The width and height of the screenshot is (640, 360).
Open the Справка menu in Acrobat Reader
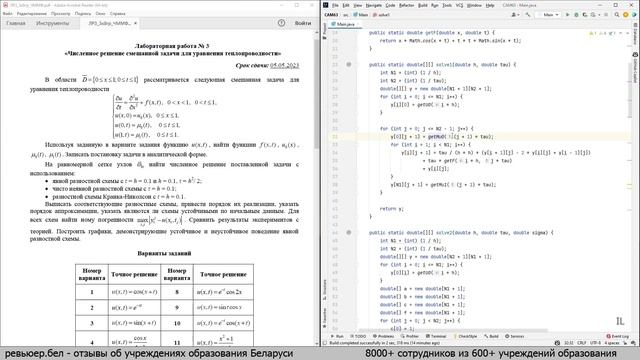[x=118, y=13]
